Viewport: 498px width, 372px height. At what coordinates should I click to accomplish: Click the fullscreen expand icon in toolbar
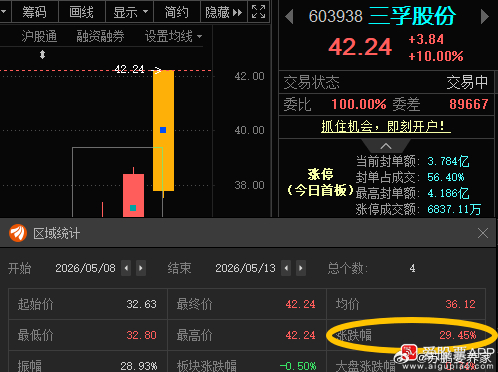[258, 12]
